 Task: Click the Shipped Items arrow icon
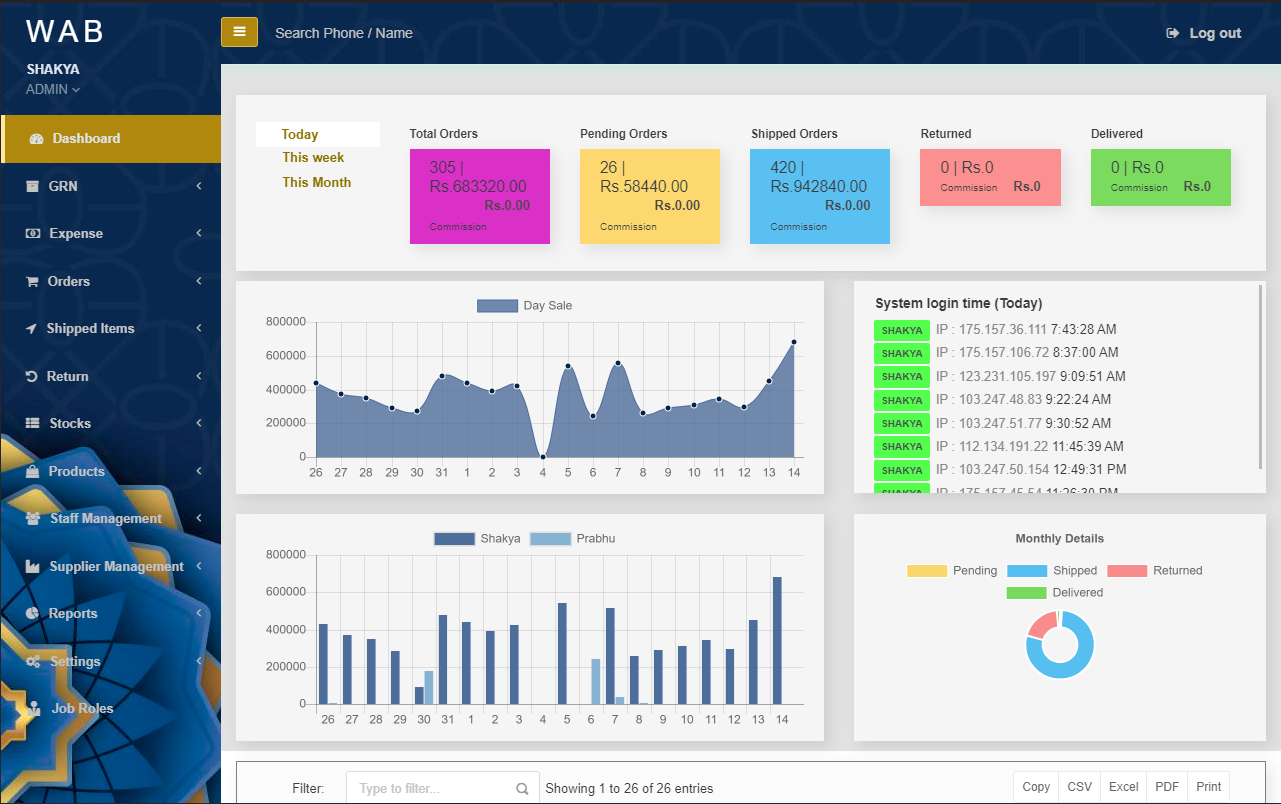pos(31,329)
